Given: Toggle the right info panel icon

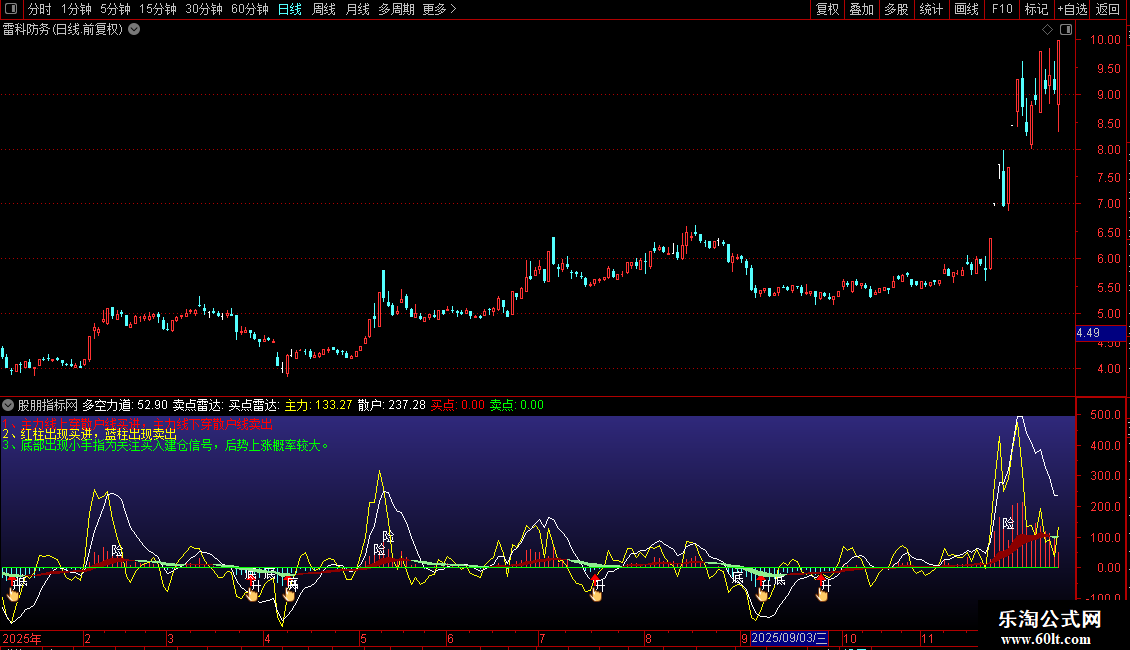Looking at the screenshot, I should tap(1066, 30).
